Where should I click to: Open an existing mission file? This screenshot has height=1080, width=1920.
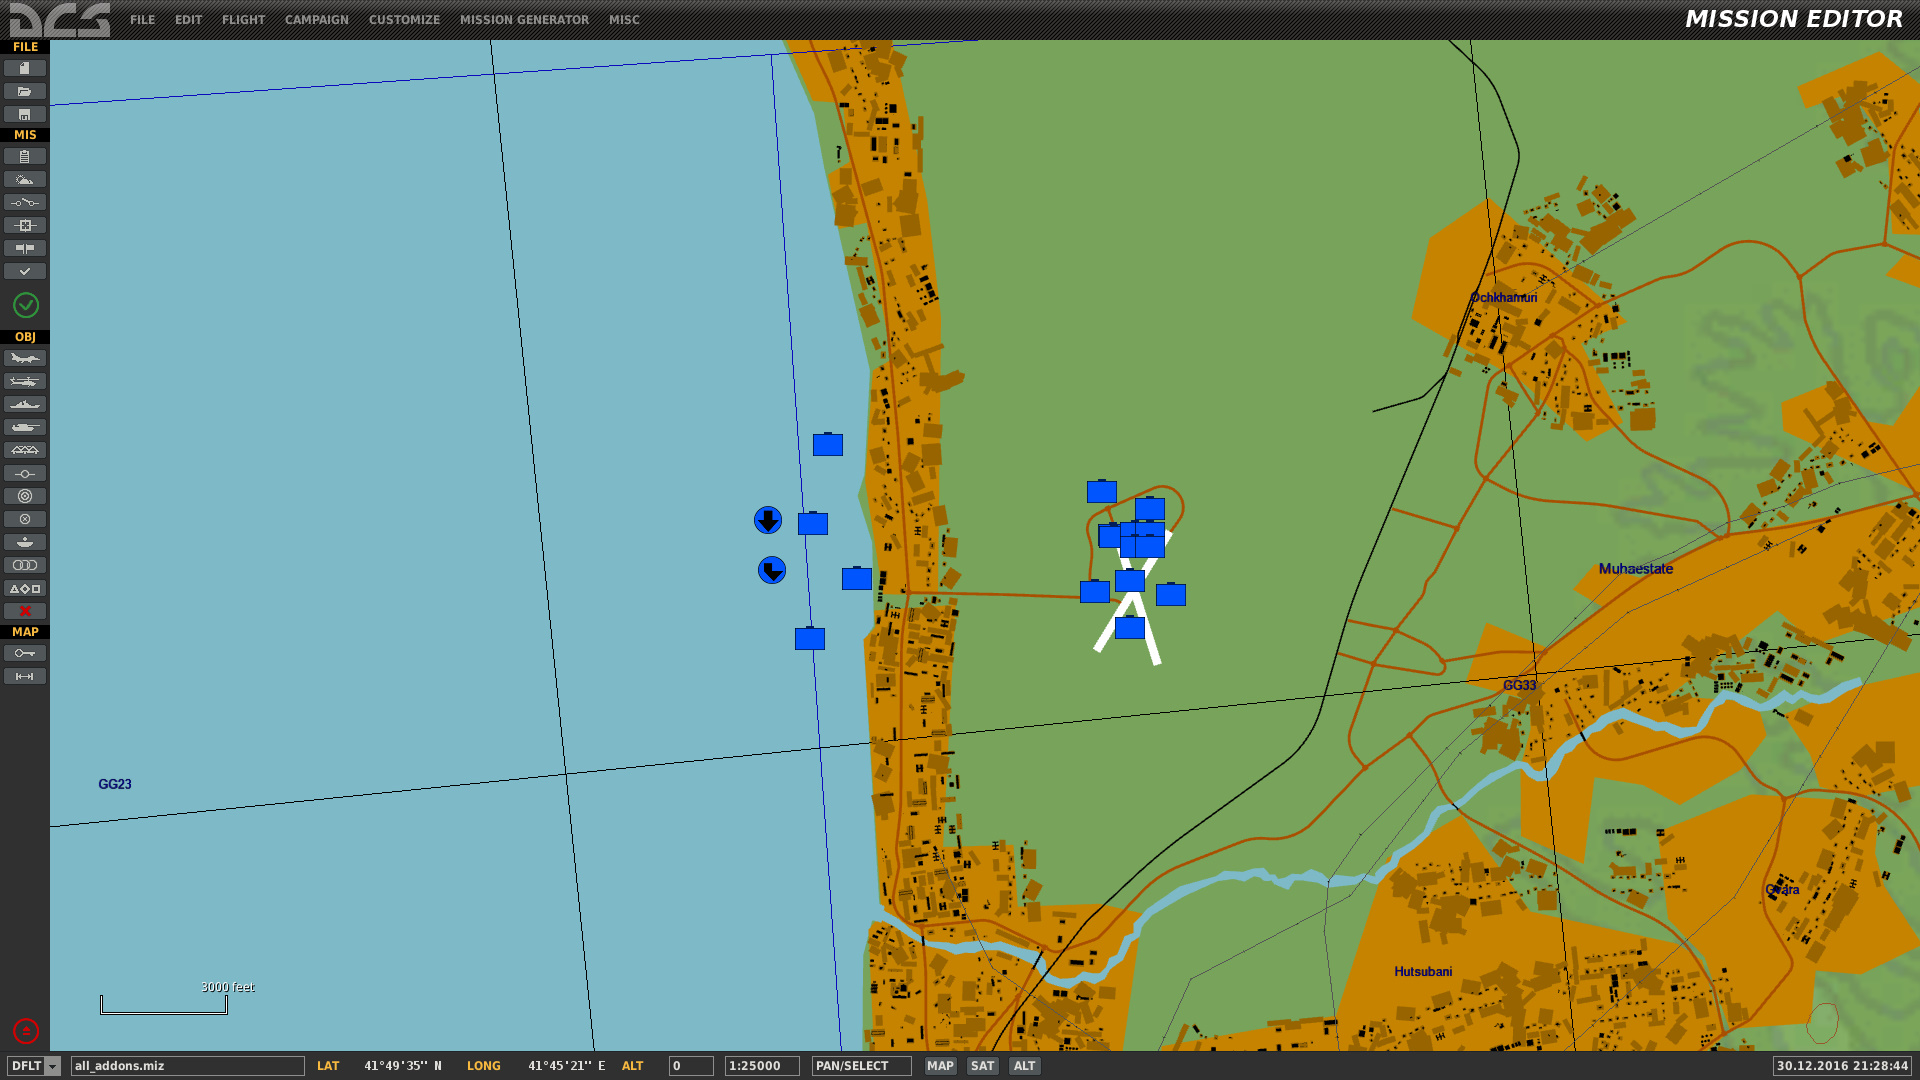click(24, 91)
